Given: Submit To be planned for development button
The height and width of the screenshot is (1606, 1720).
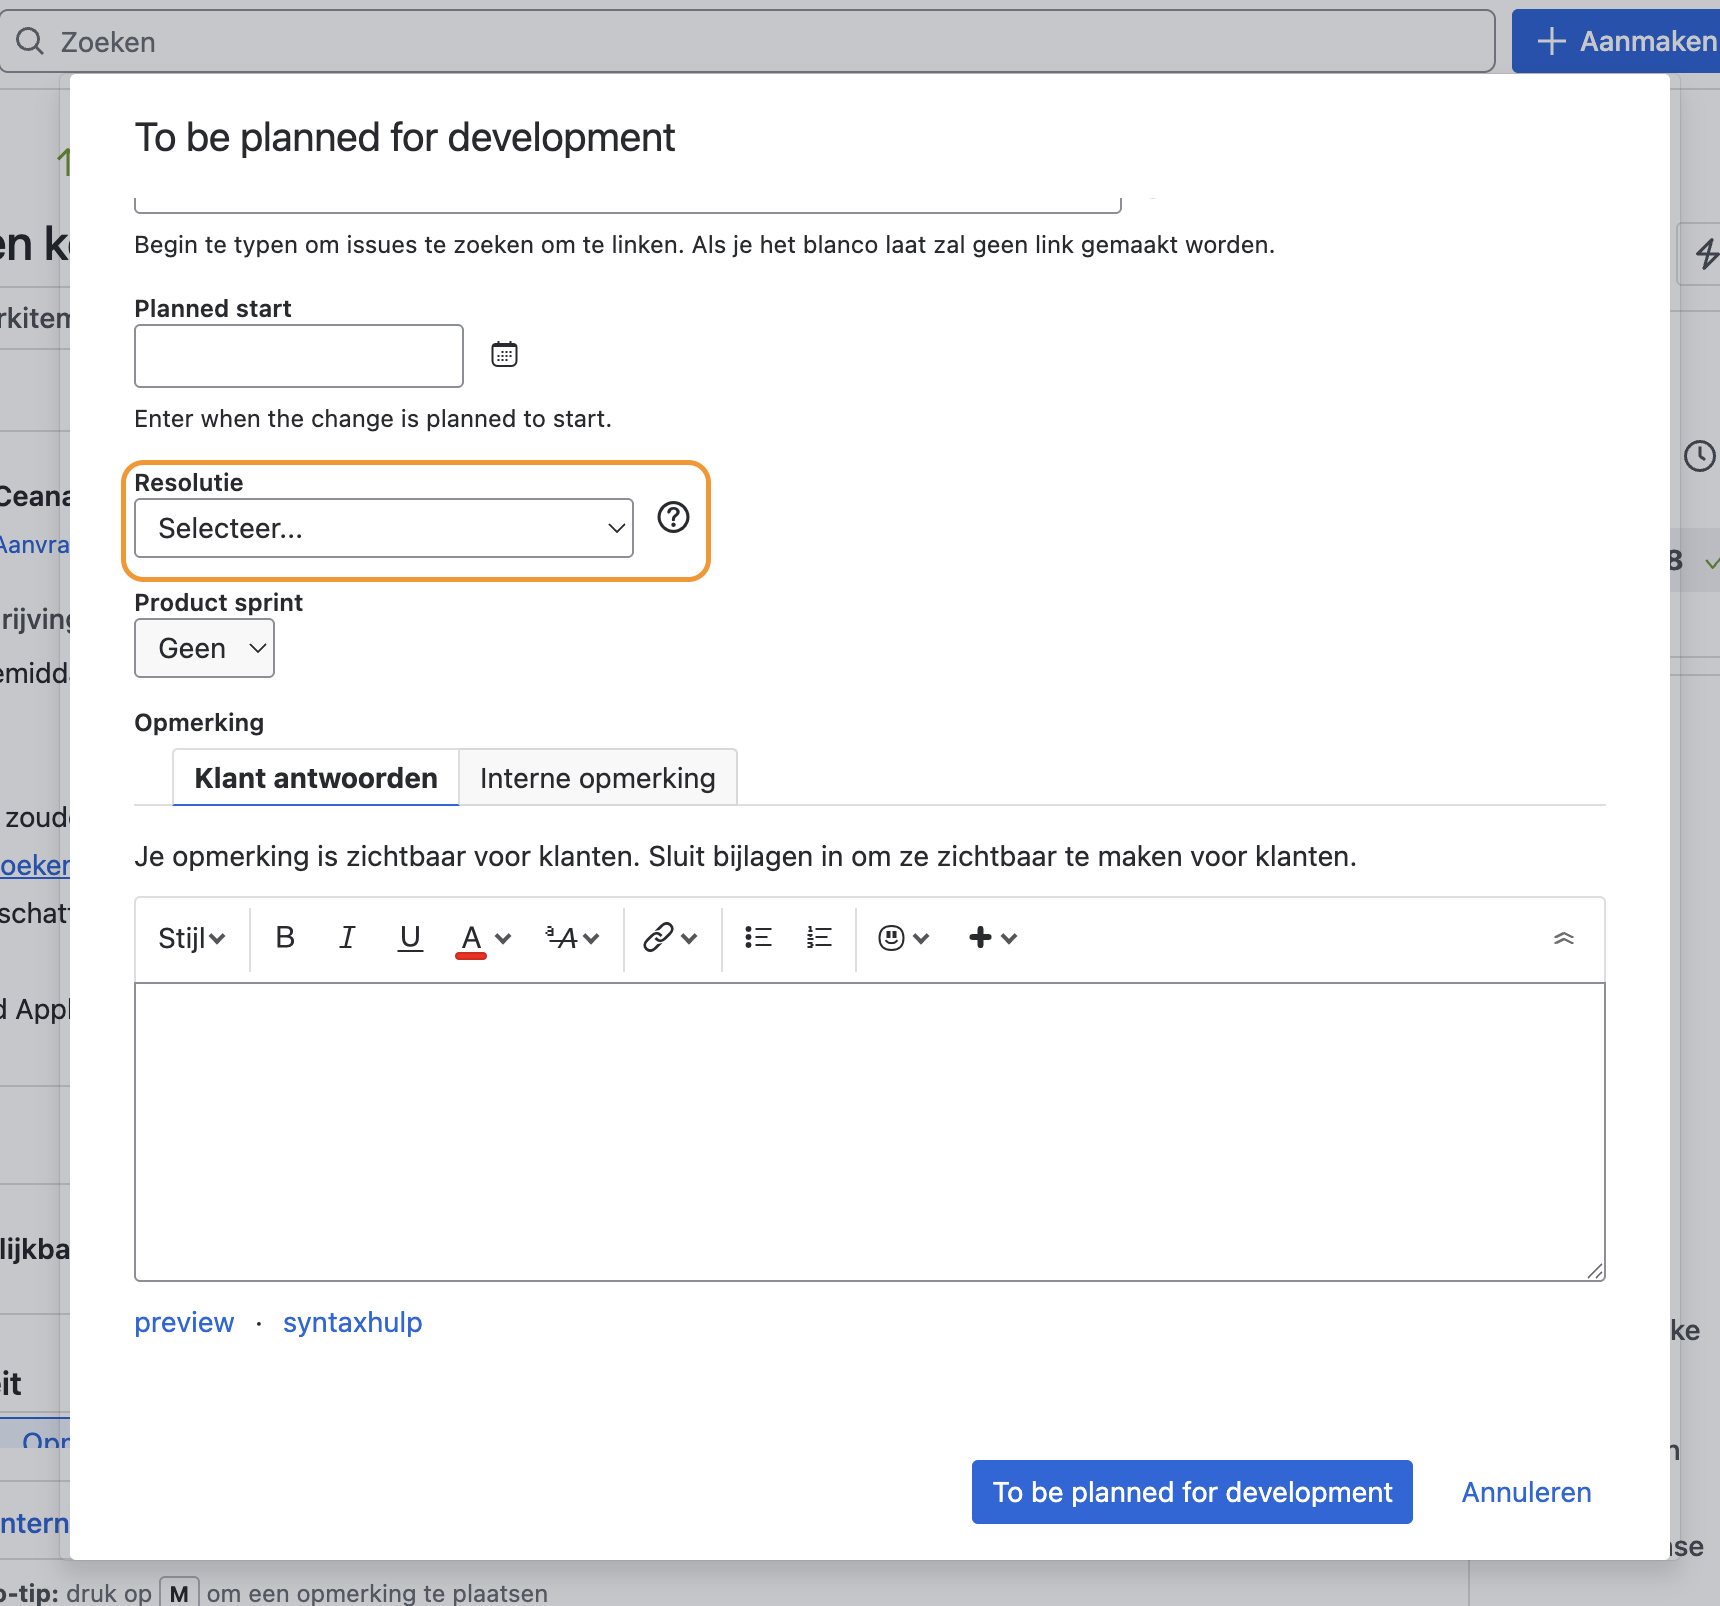Looking at the screenshot, I should 1192,1492.
